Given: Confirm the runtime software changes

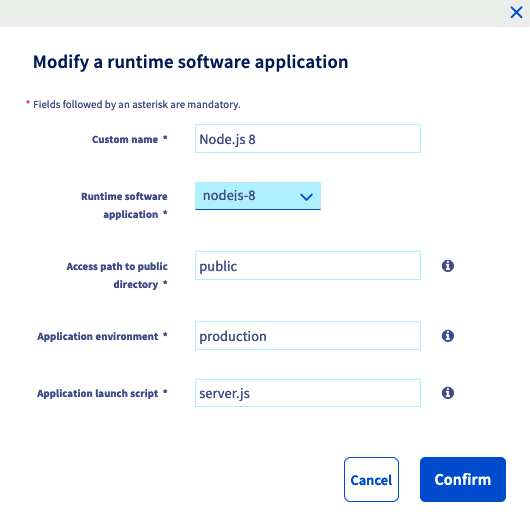Looking at the screenshot, I should click(x=463, y=479).
